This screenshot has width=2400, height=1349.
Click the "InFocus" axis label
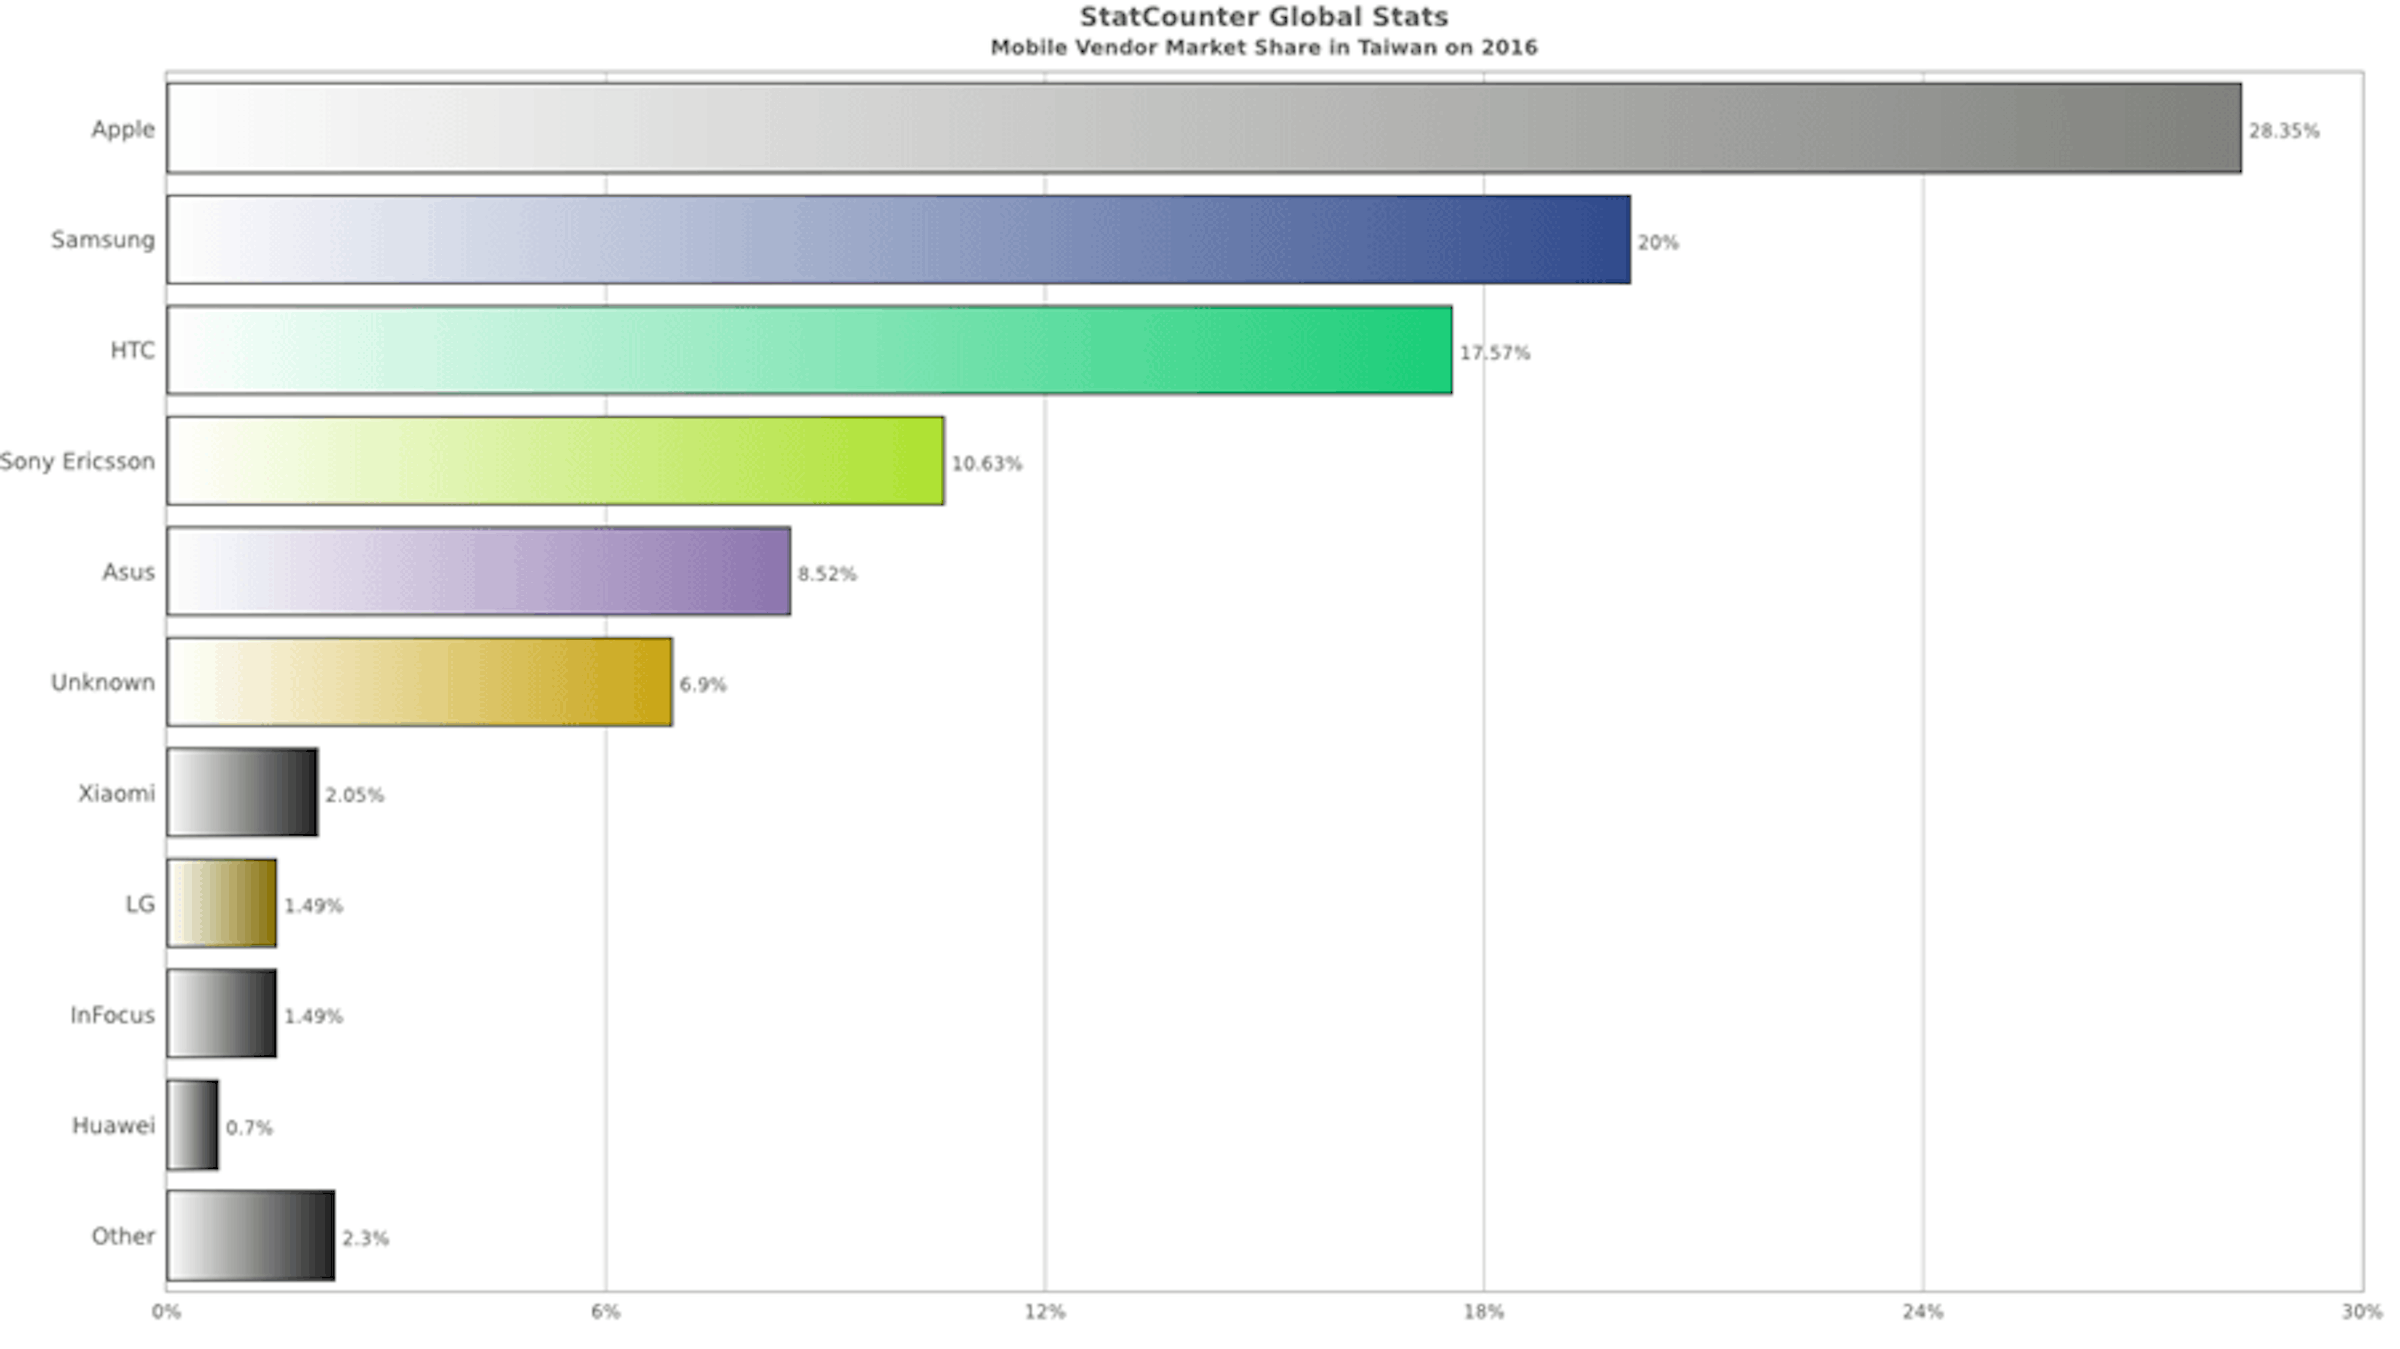113,1015
